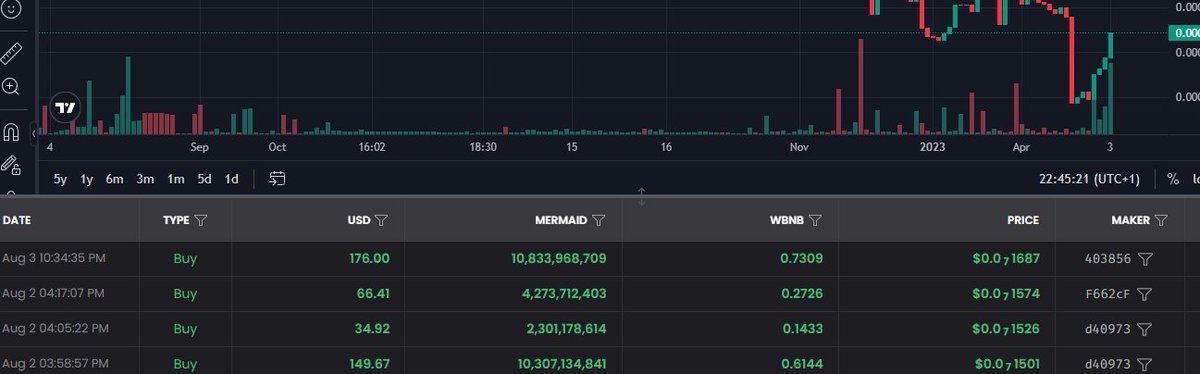Viewport: 1200px width, 374px height.
Task: Click the Nov label on time axis
Action: coord(798,147)
